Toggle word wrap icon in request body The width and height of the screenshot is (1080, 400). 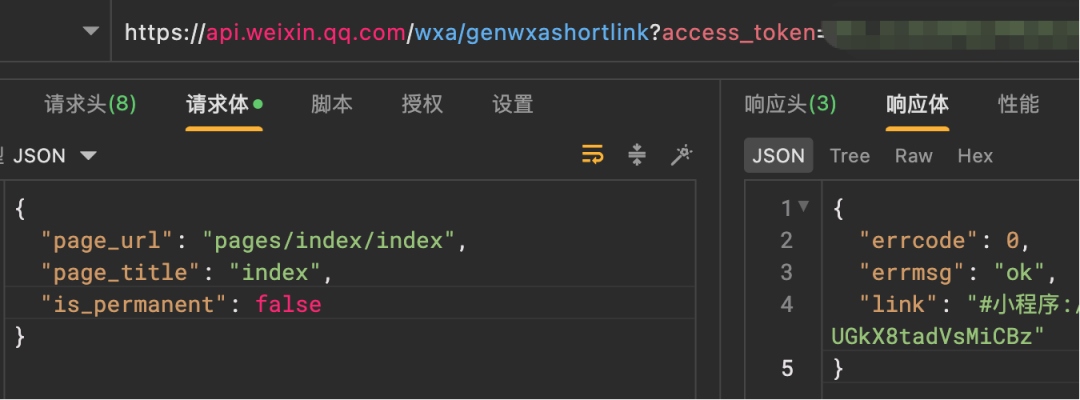coord(593,155)
